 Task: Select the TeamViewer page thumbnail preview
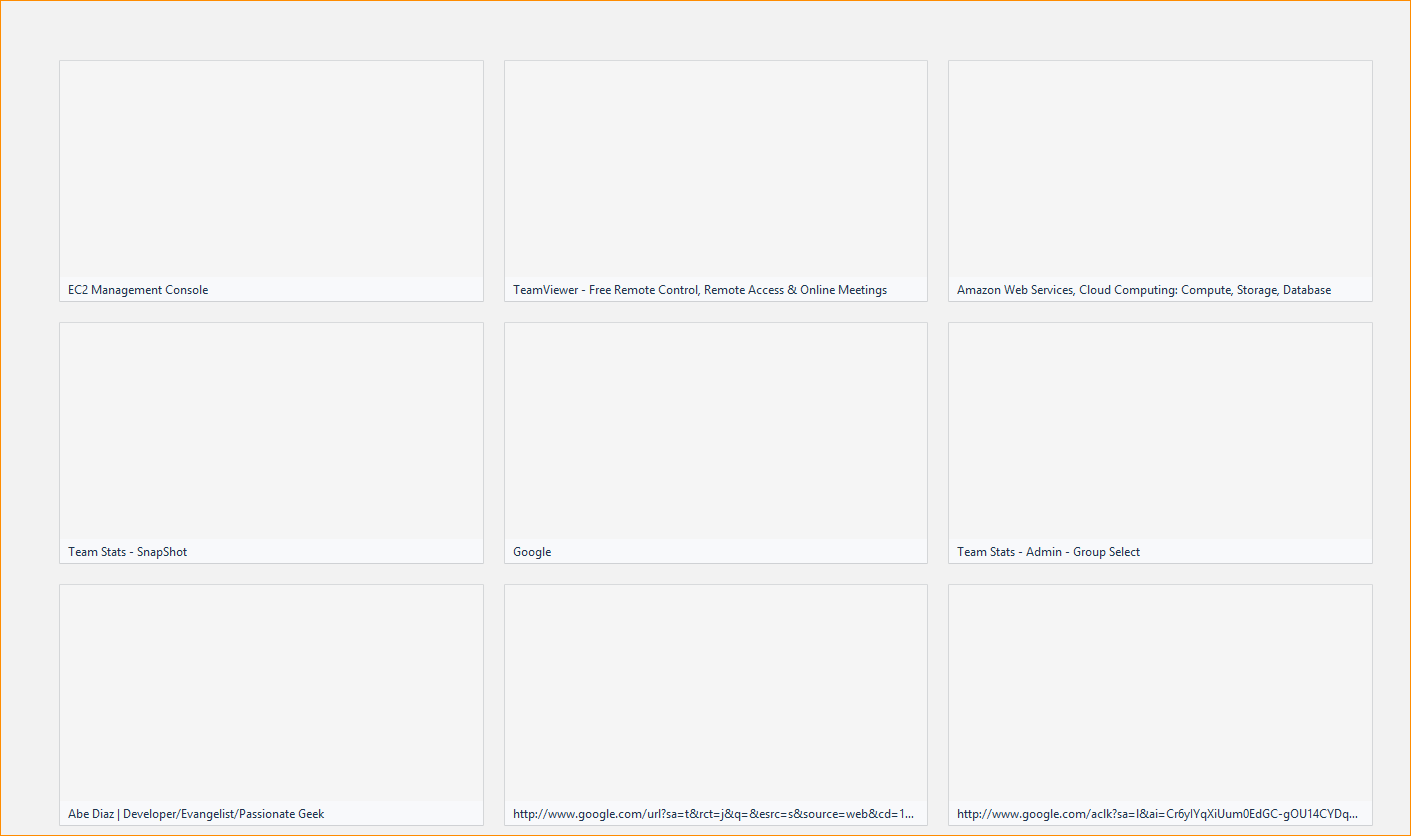715,169
